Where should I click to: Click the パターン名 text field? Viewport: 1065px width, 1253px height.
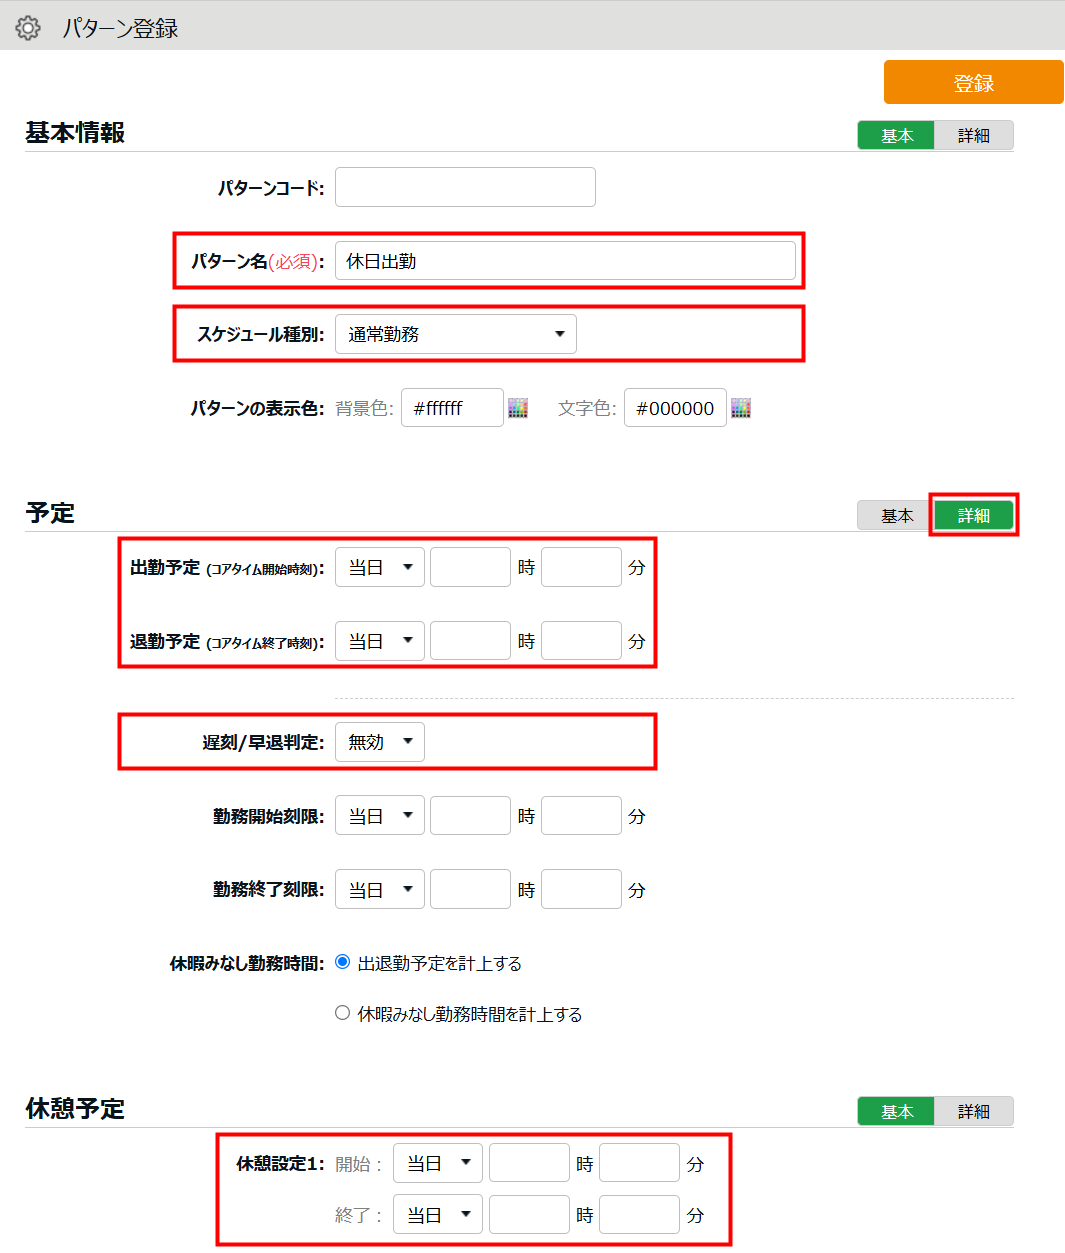click(x=565, y=261)
